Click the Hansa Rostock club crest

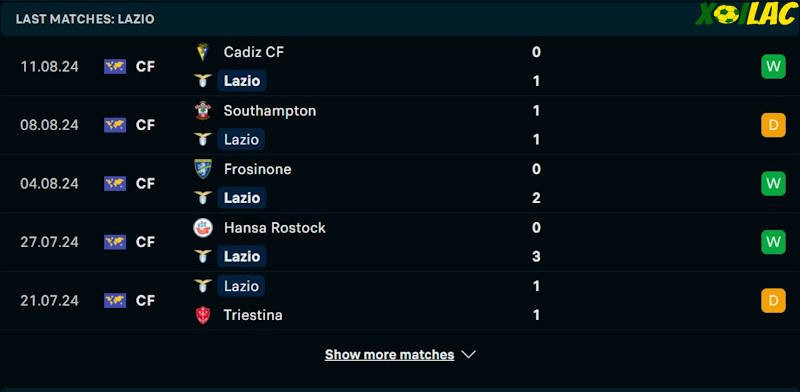[x=203, y=227]
